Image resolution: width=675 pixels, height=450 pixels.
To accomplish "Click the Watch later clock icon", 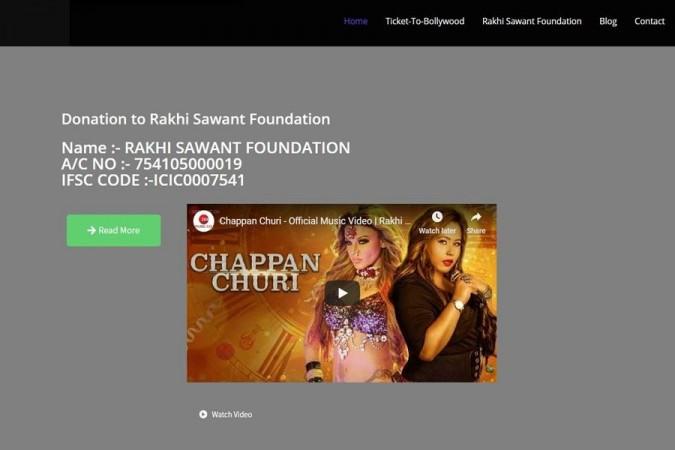I will pos(437,217).
